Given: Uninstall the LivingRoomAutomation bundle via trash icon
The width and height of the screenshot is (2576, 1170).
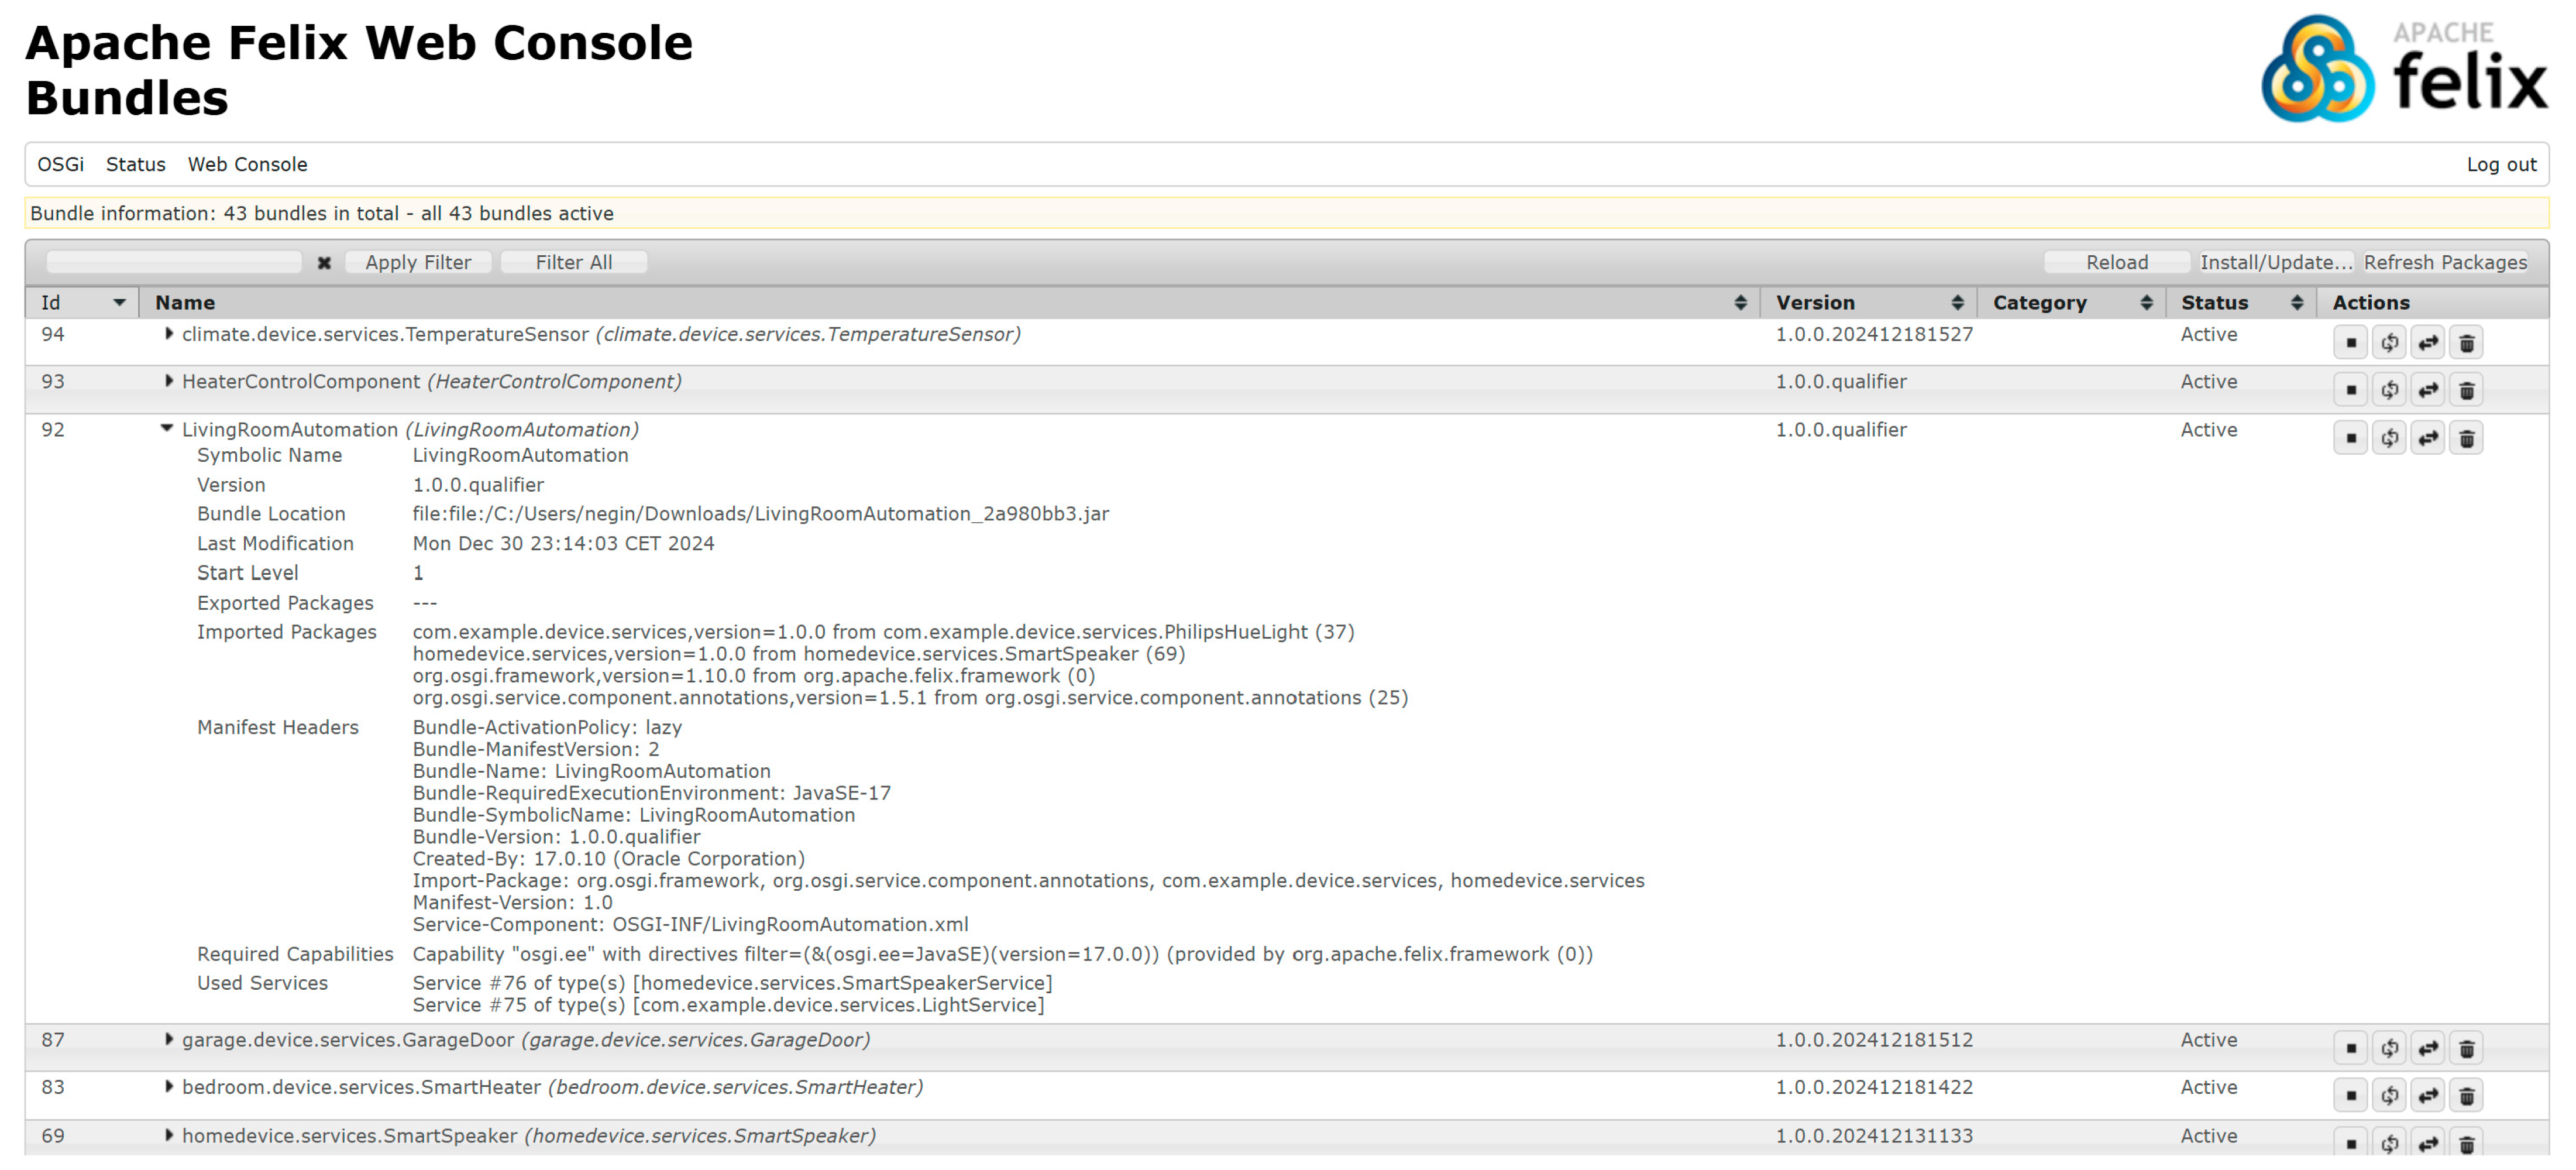Looking at the screenshot, I should (2466, 438).
